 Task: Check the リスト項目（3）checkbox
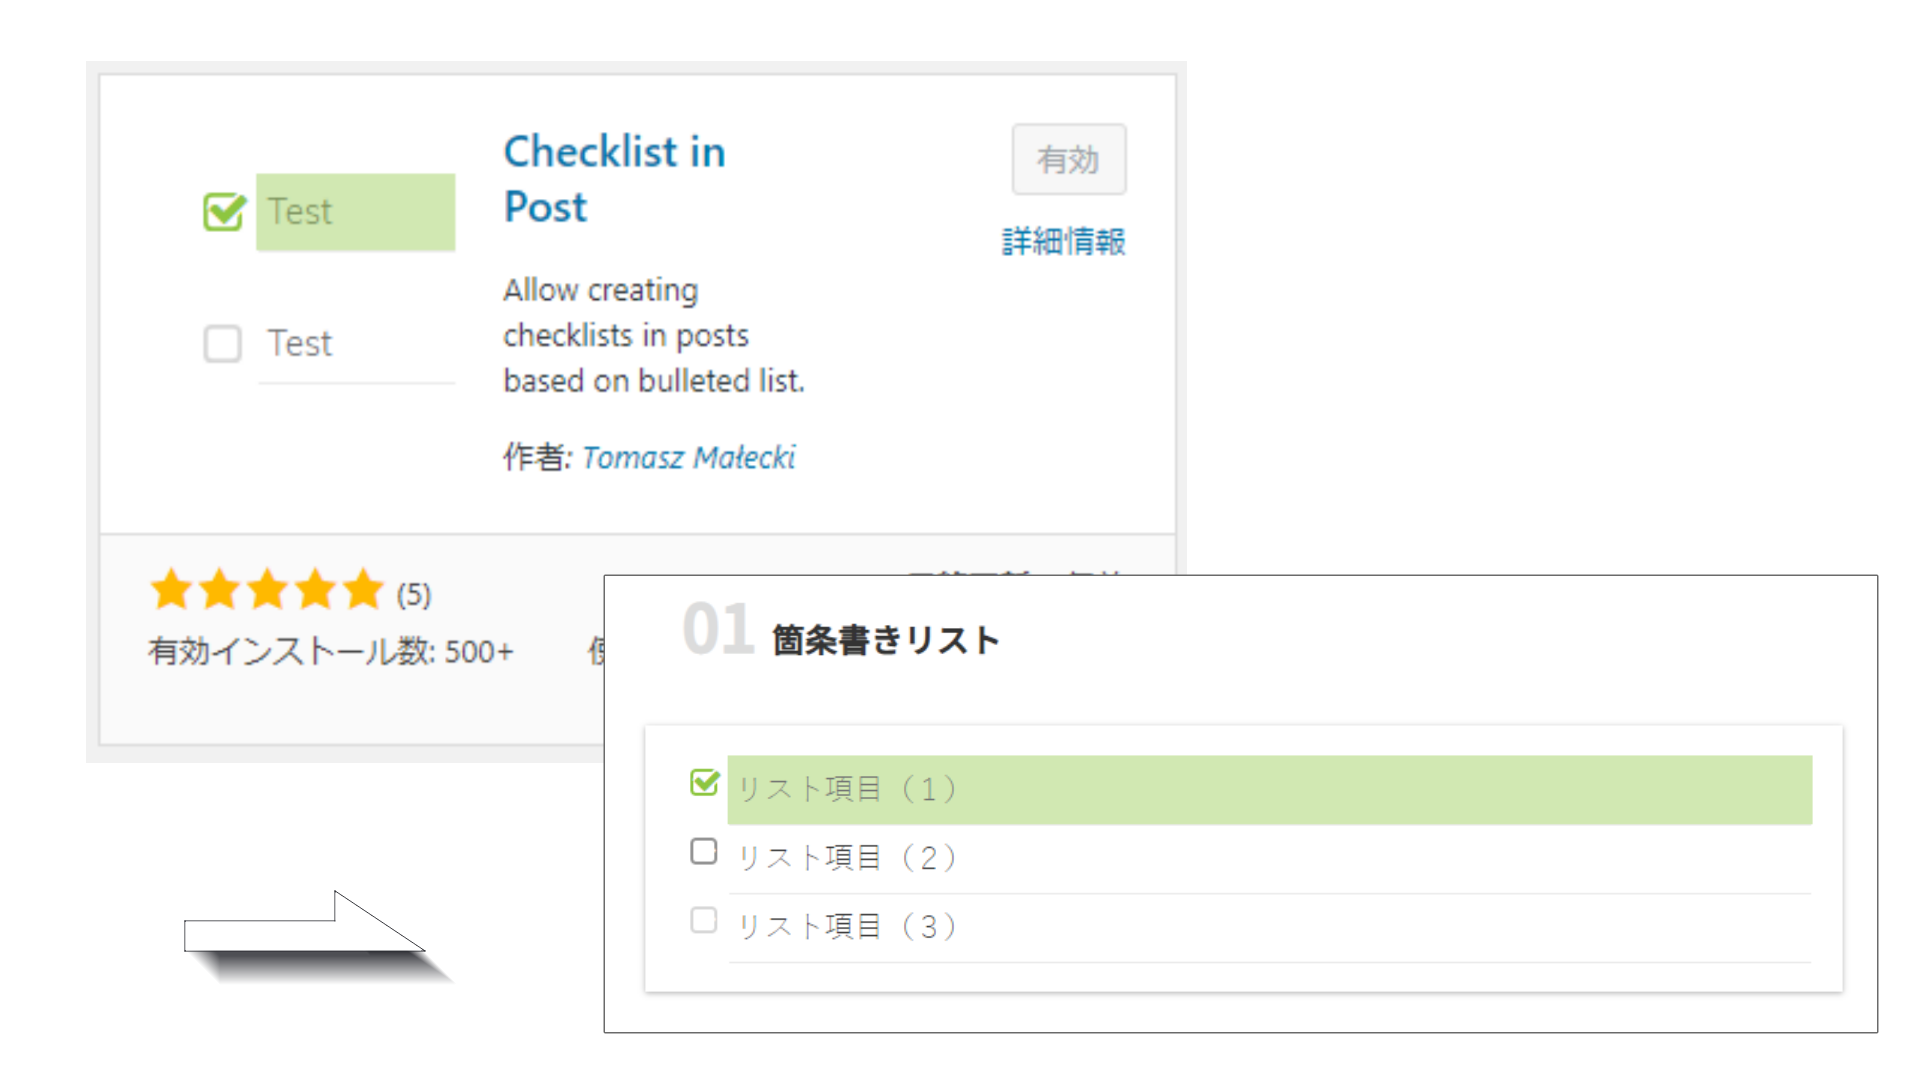tap(704, 921)
